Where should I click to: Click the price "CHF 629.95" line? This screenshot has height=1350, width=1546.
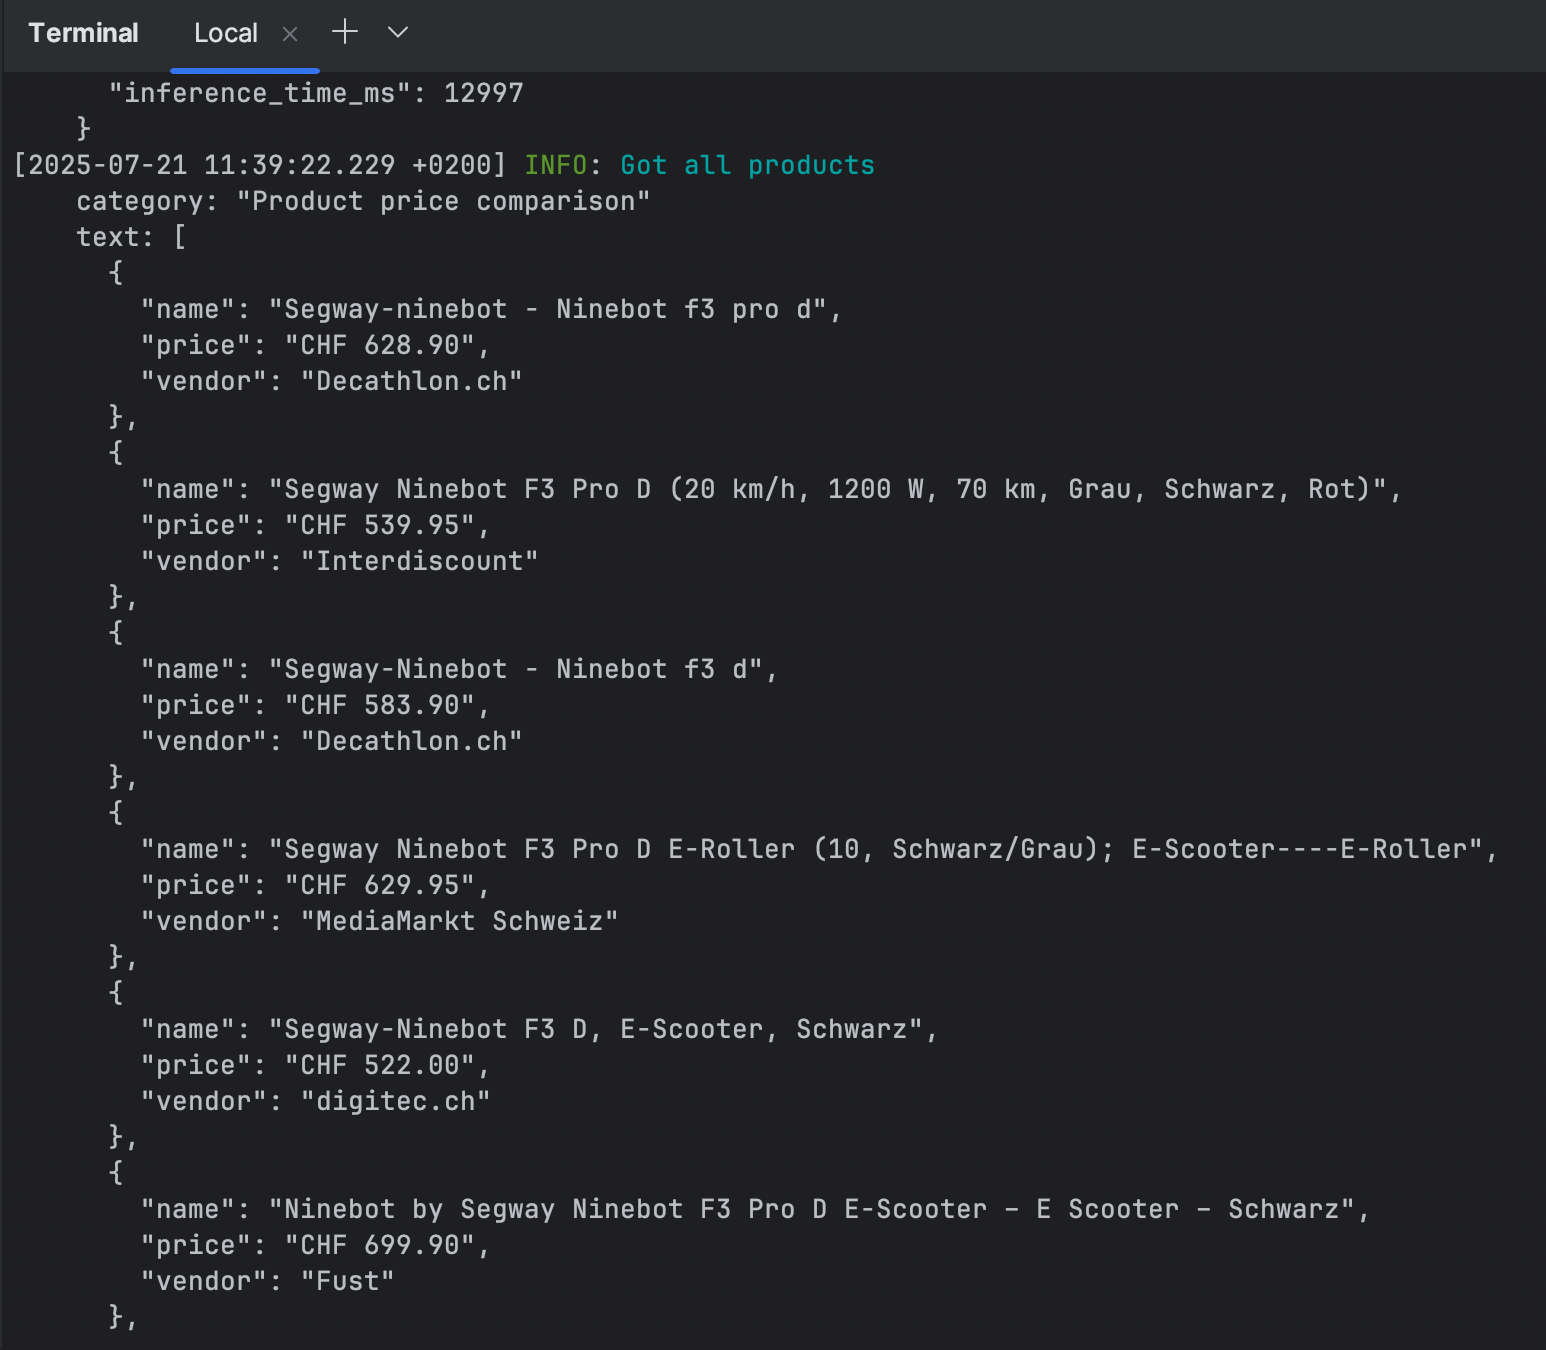pos(316,885)
